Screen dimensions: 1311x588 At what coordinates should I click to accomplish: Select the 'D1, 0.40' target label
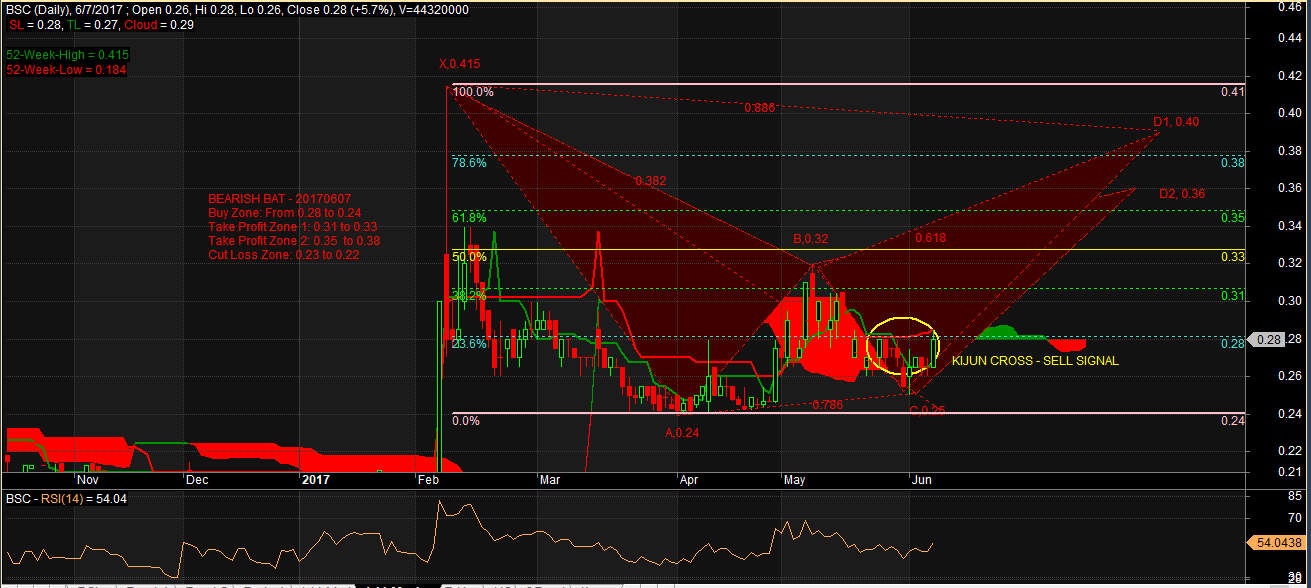[1176, 122]
